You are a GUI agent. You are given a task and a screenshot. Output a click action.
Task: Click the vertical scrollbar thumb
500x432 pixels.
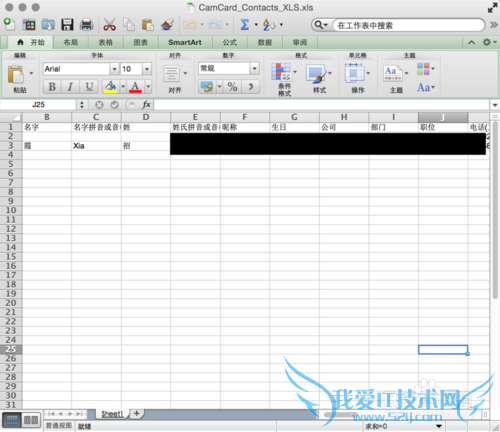[x=495, y=210]
